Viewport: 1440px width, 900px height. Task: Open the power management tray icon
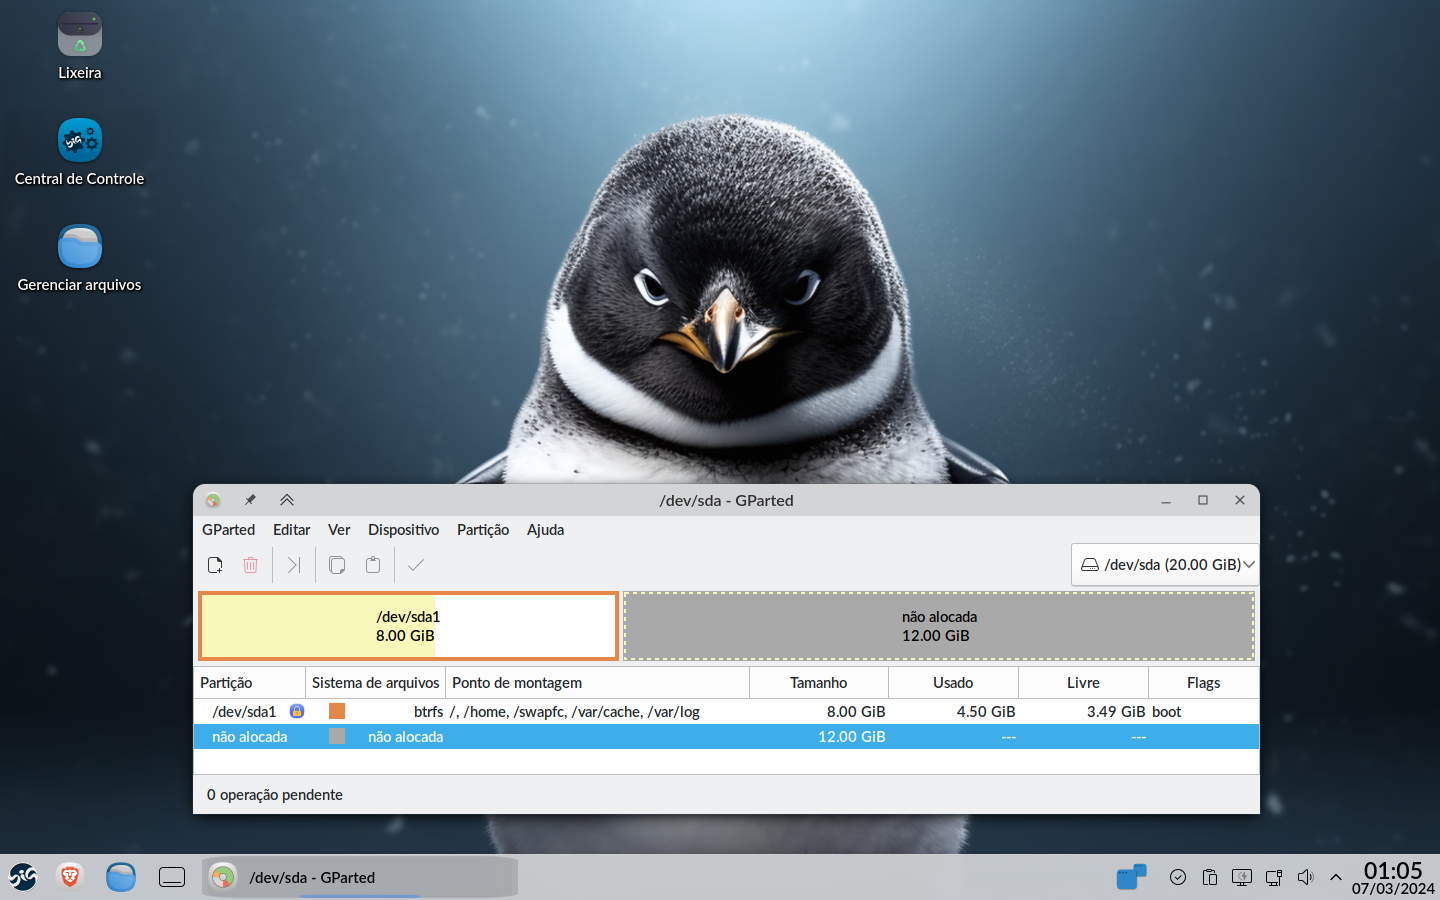coord(1242,877)
